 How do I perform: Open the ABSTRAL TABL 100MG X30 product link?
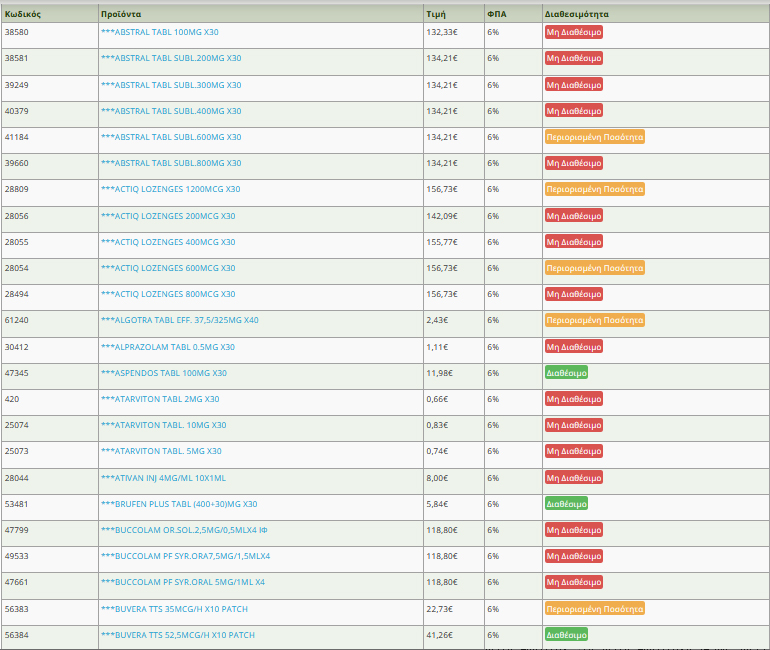coord(159,32)
